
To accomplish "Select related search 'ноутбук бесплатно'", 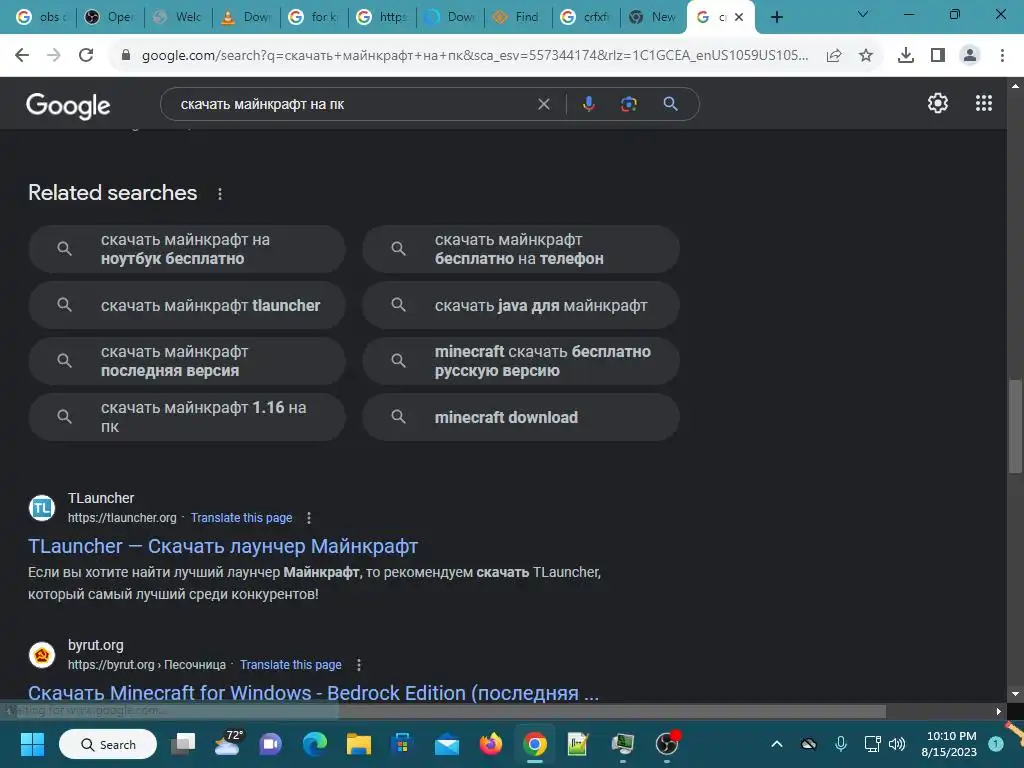I will click(187, 249).
